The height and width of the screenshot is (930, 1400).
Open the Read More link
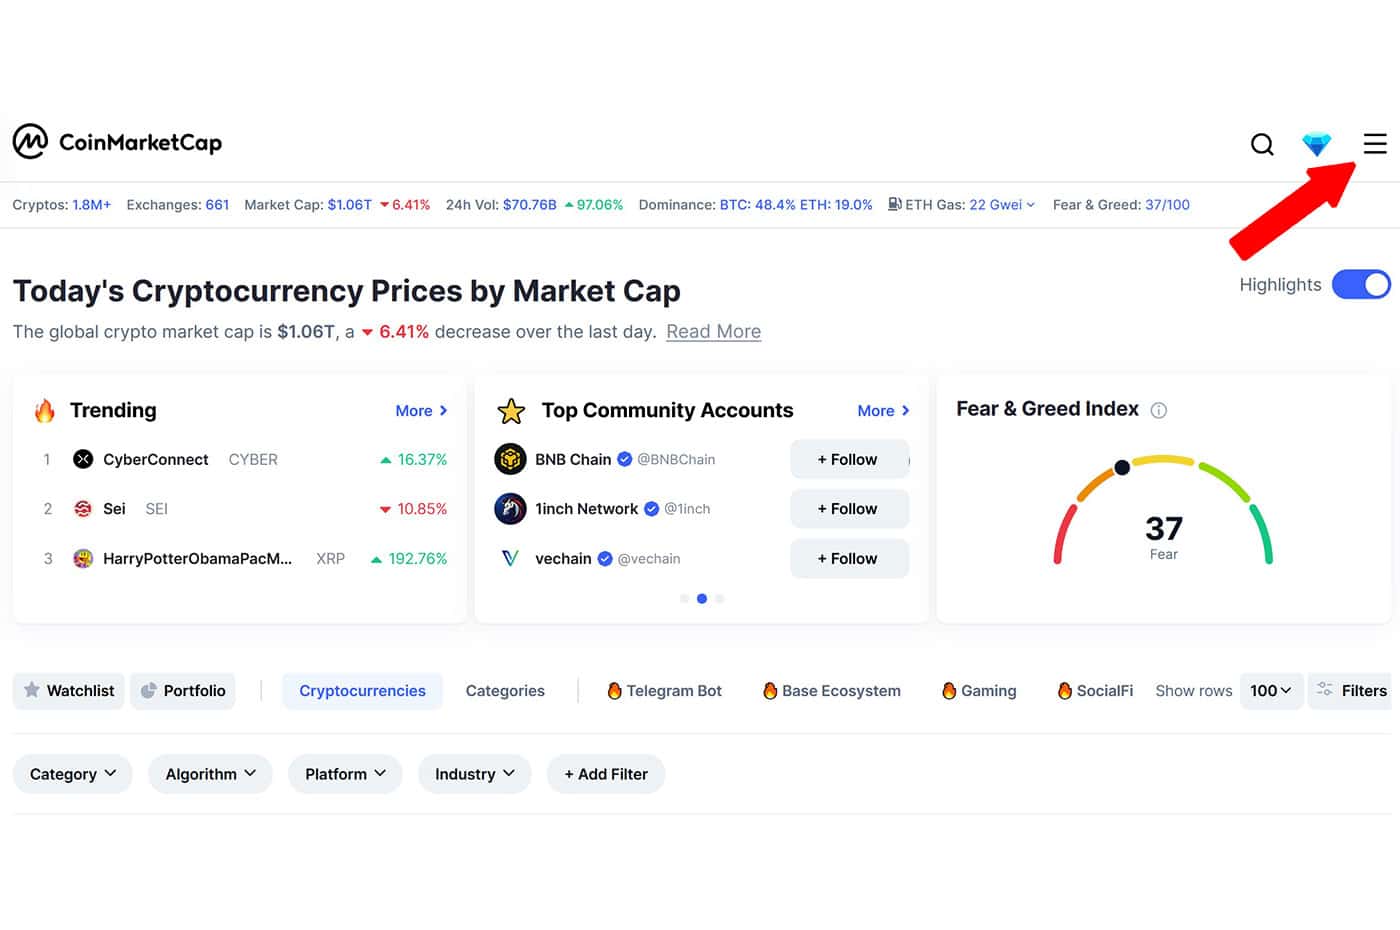coord(714,332)
